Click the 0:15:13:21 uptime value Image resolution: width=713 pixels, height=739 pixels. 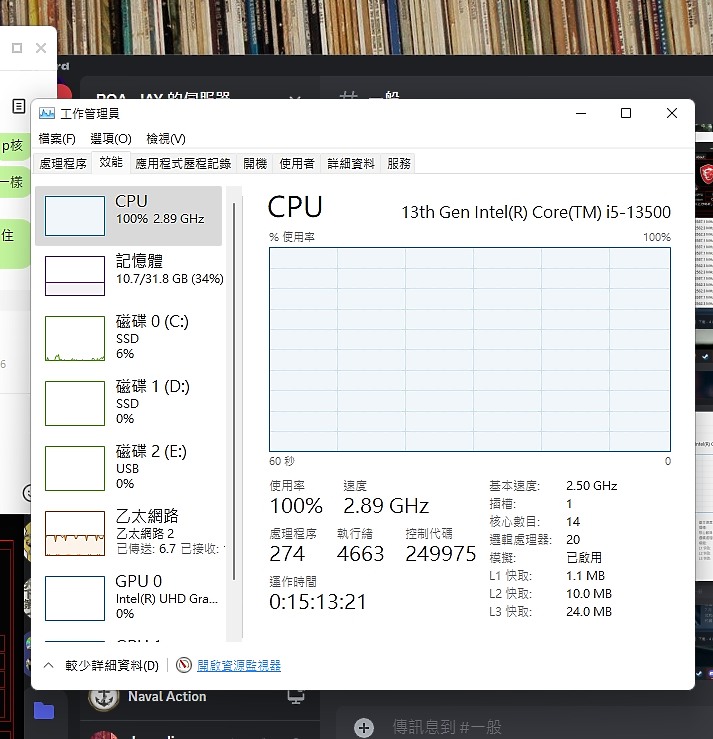pyautogui.click(x=318, y=602)
